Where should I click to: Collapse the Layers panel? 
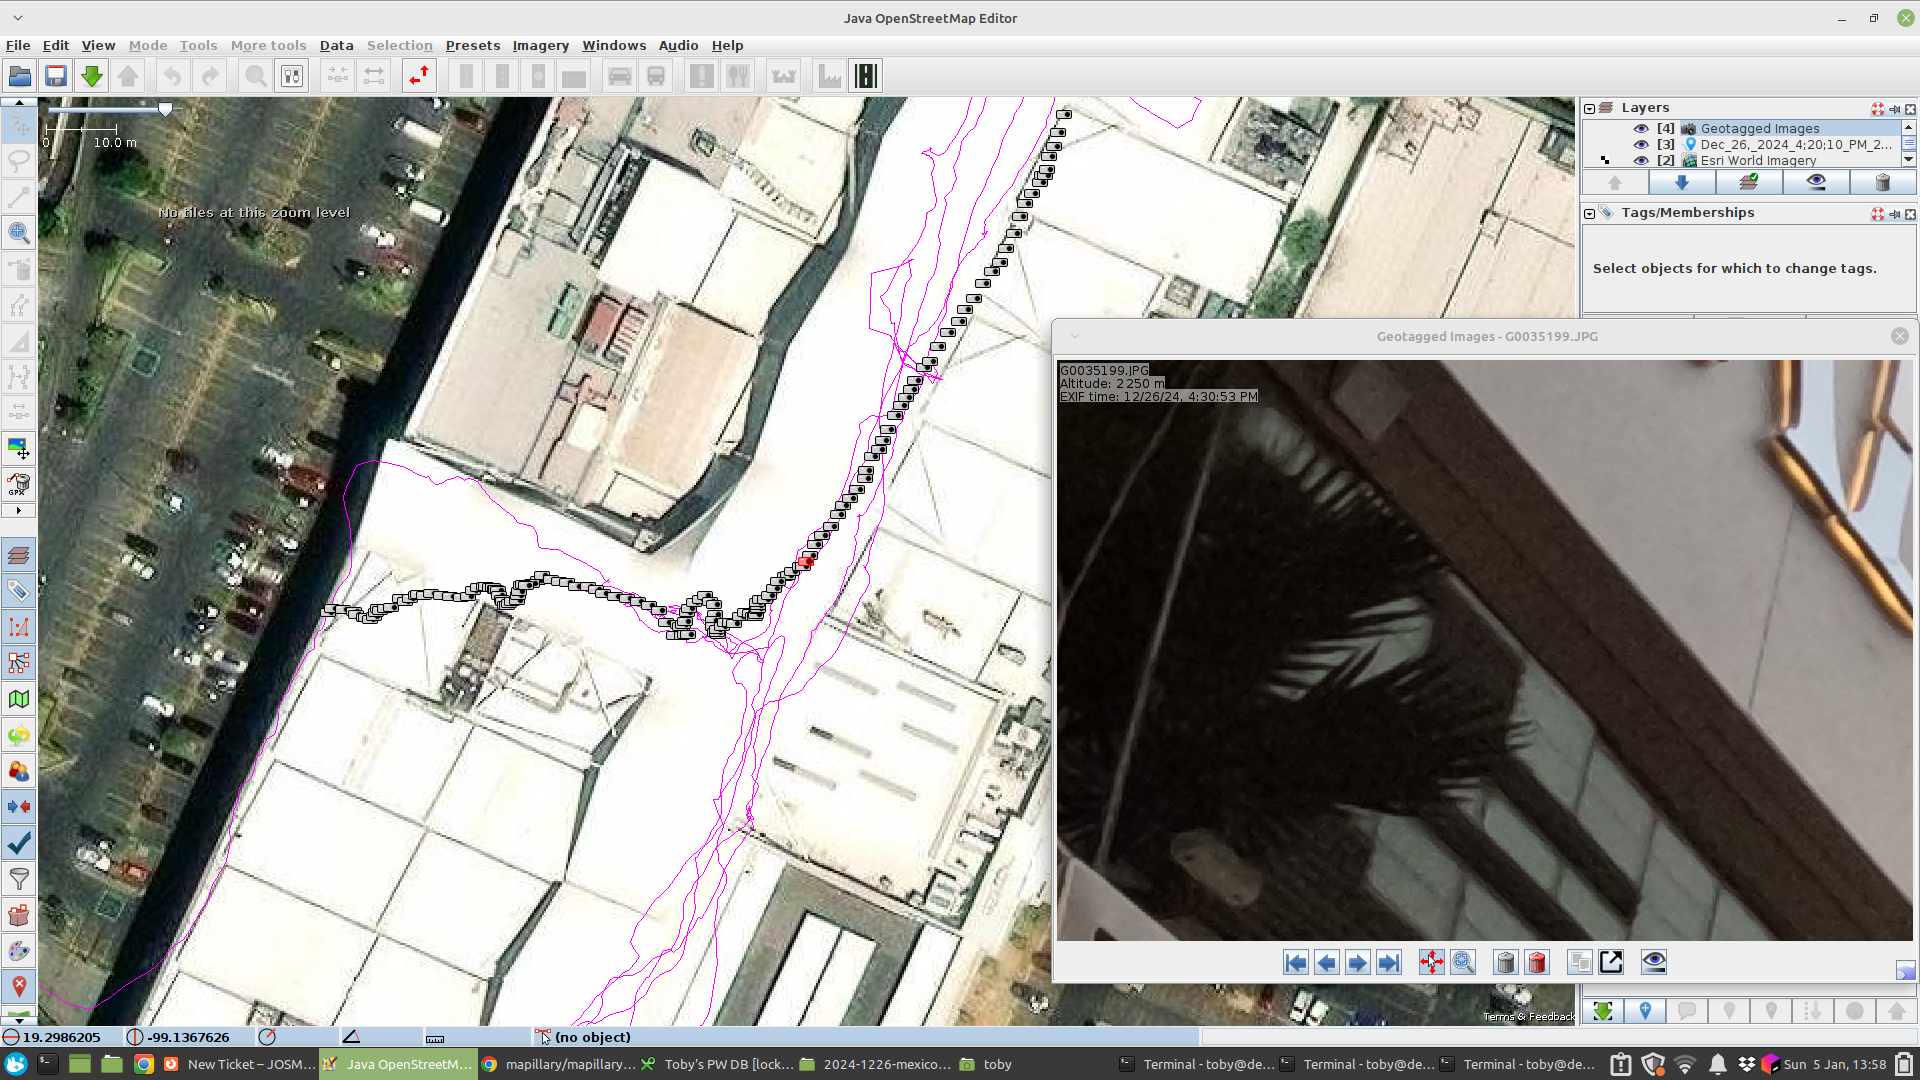[x=1589, y=108]
